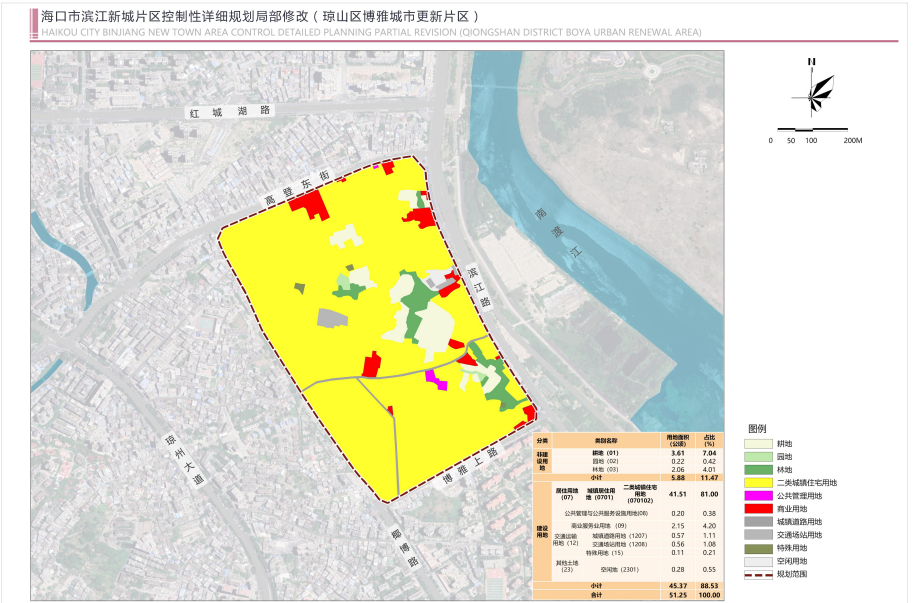Click the 博雅上路 road label

tap(470, 467)
